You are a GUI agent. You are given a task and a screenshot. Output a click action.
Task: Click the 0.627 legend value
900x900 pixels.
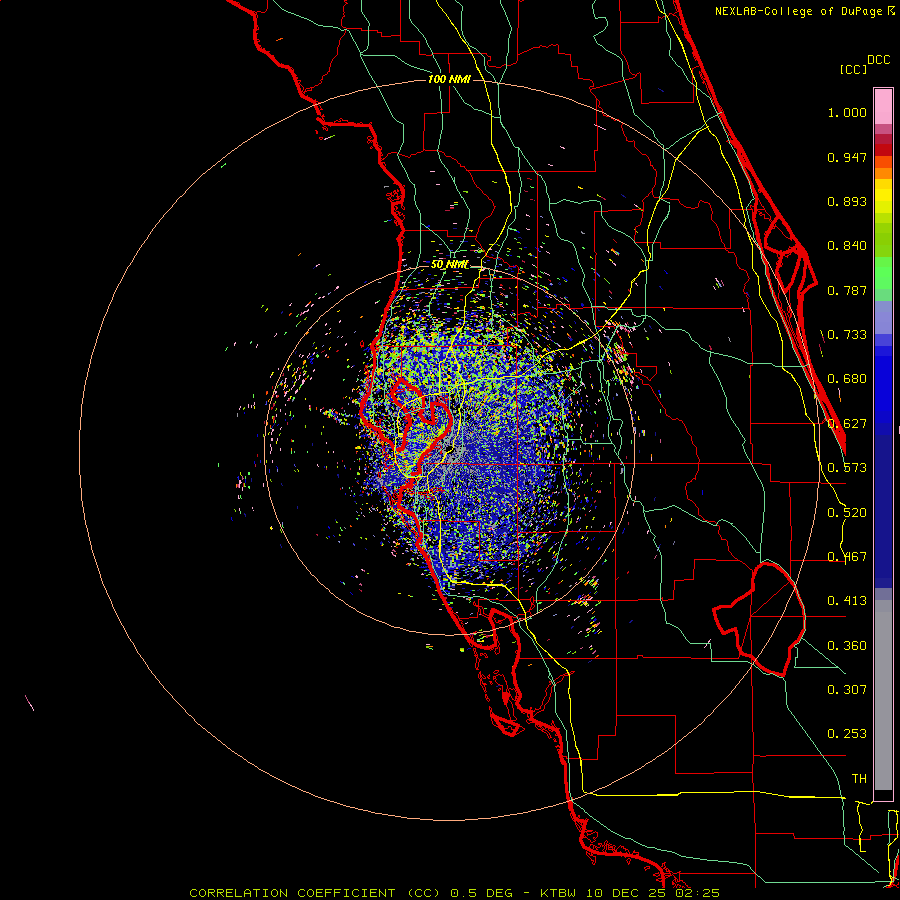click(x=847, y=424)
